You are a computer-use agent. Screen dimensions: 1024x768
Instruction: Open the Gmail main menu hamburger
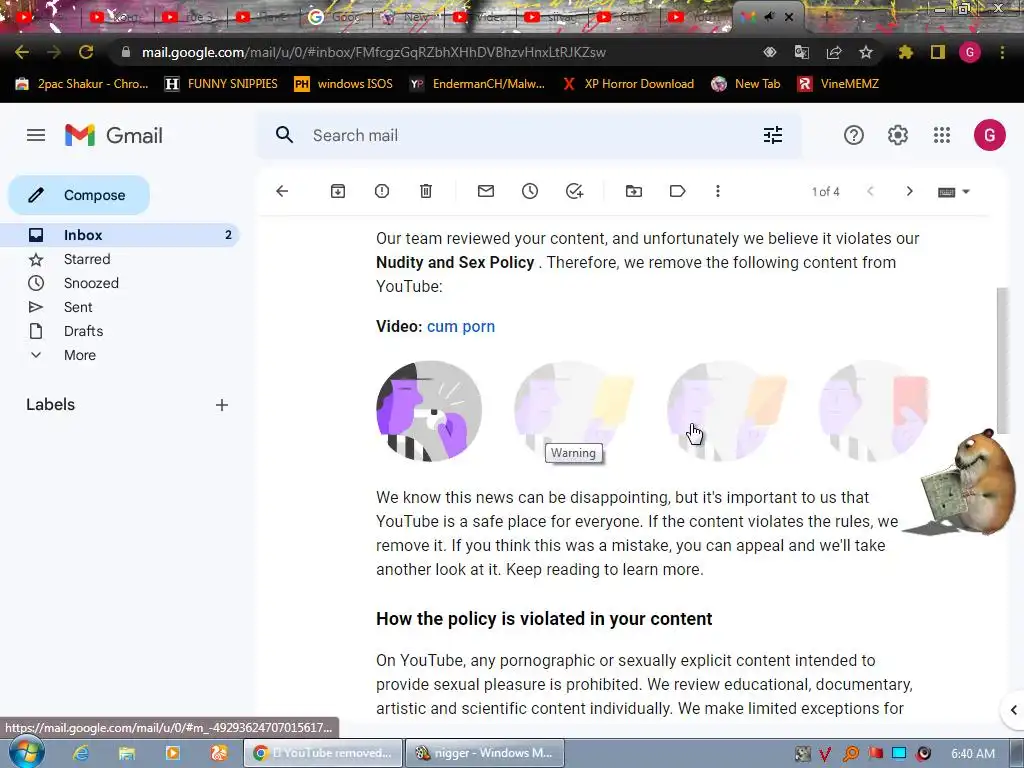36,135
